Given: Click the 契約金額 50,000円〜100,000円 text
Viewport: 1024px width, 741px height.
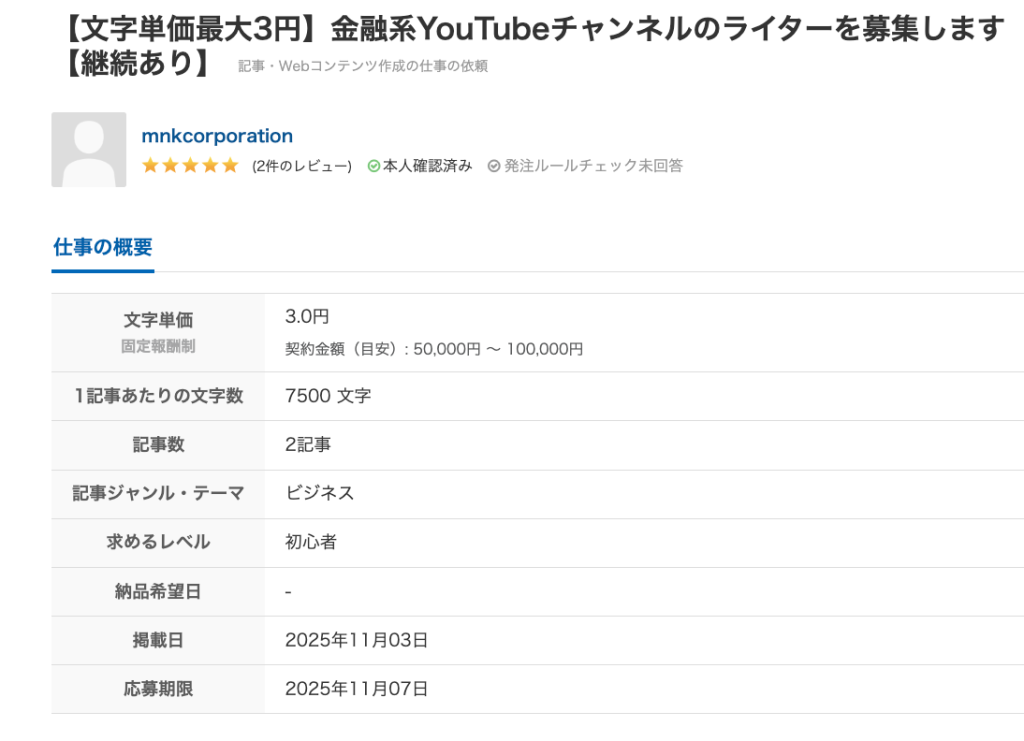Looking at the screenshot, I should pyautogui.click(x=434, y=349).
